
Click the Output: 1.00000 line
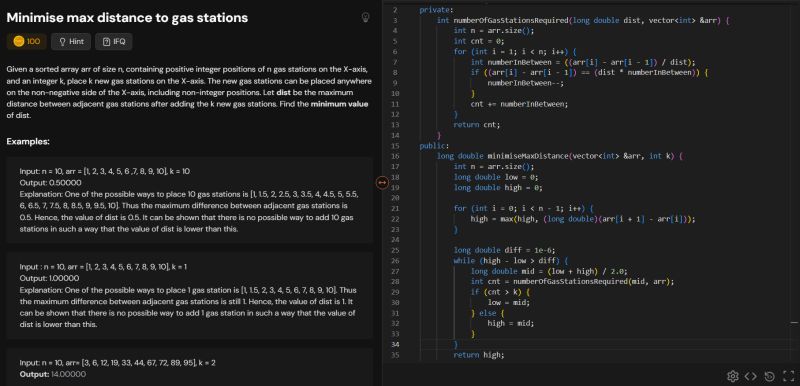tap(49, 278)
